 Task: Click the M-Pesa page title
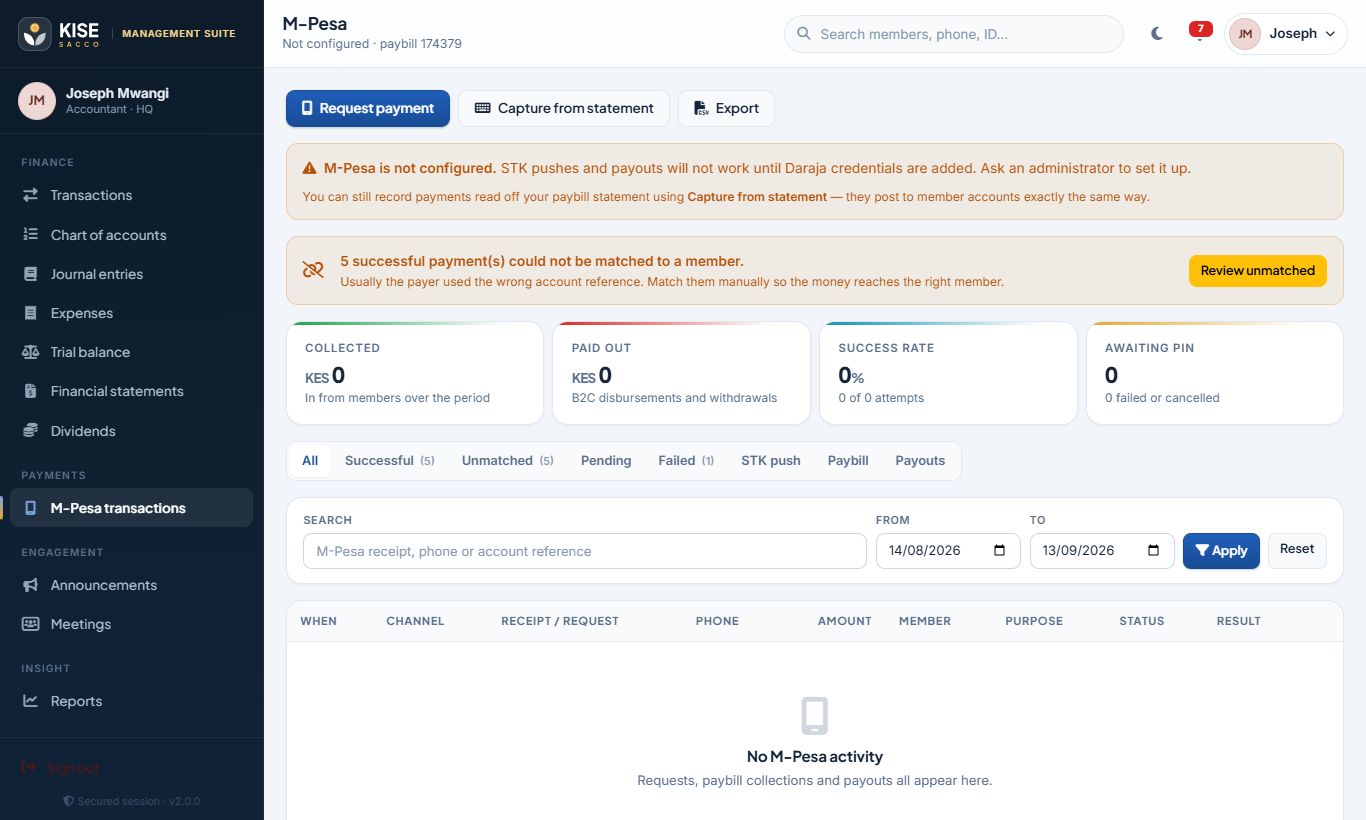315,24
